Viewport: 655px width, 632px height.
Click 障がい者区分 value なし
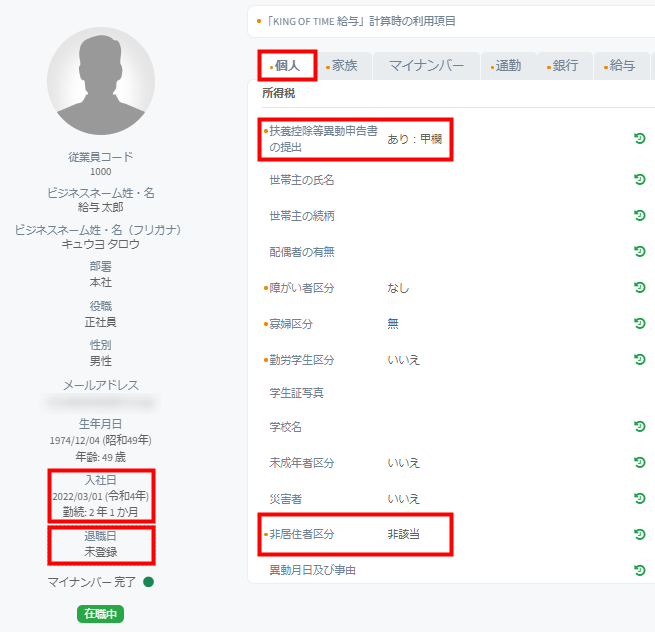pyautogui.click(x=398, y=288)
